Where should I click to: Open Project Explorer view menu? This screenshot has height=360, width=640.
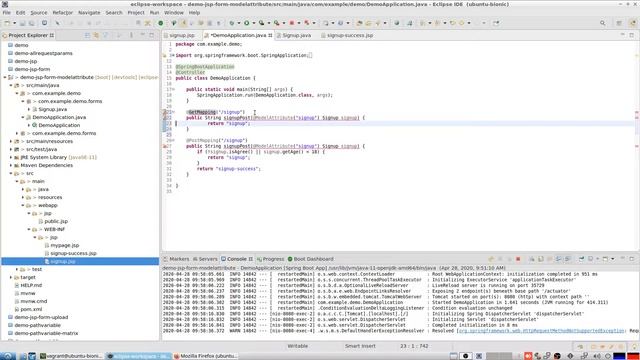[x=131, y=36]
